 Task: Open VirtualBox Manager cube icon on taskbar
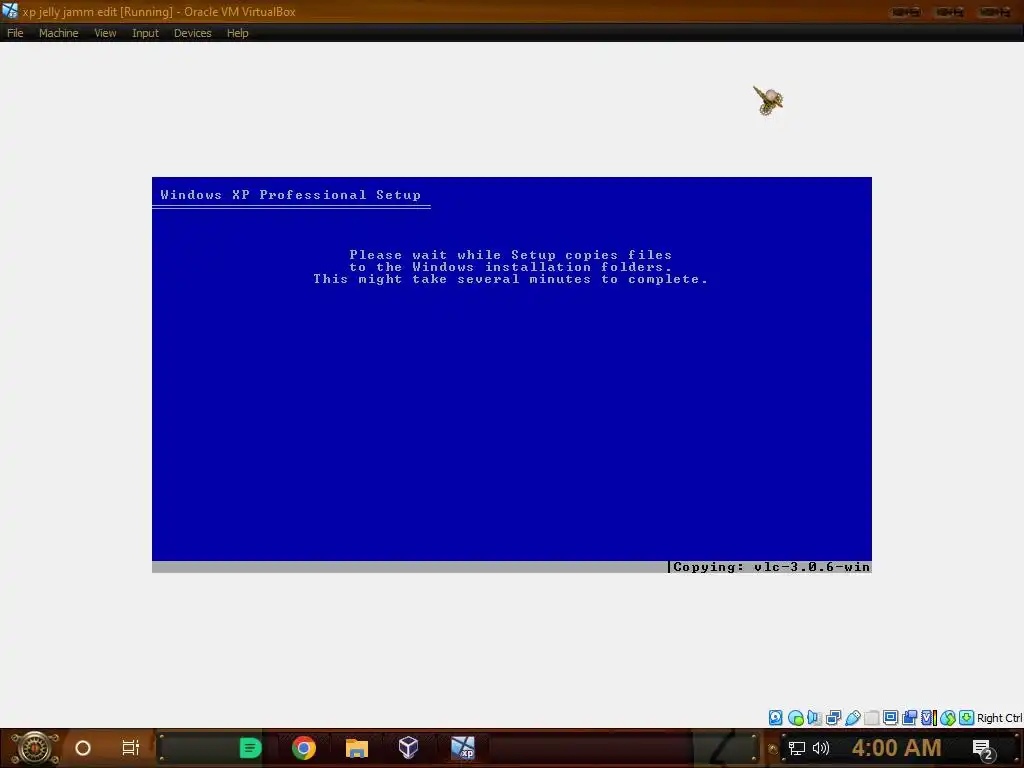[408, 748]
